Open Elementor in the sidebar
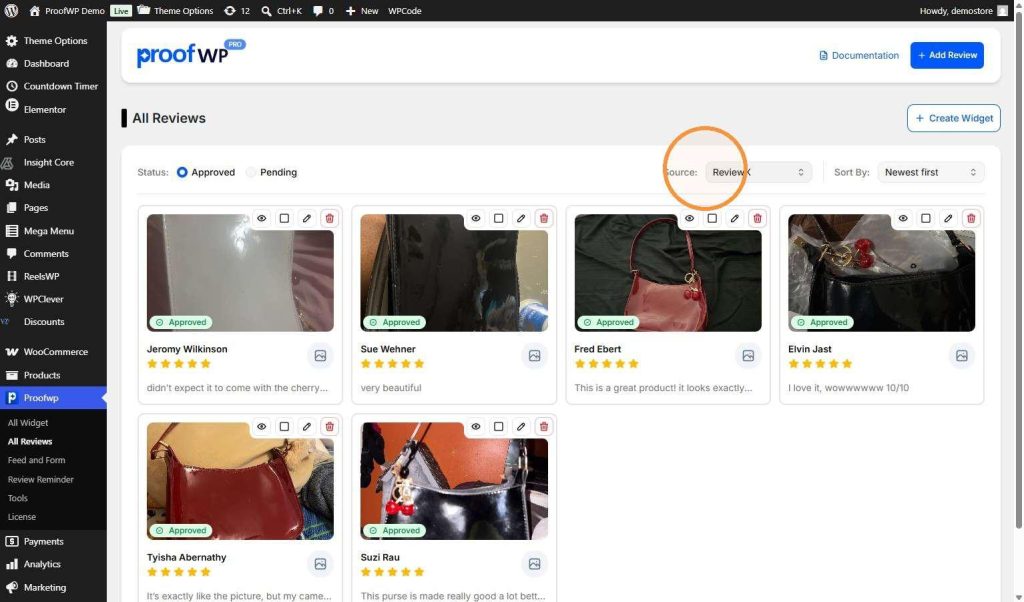The width and height of the screenshot is (1024, 602). click(54, 109)
